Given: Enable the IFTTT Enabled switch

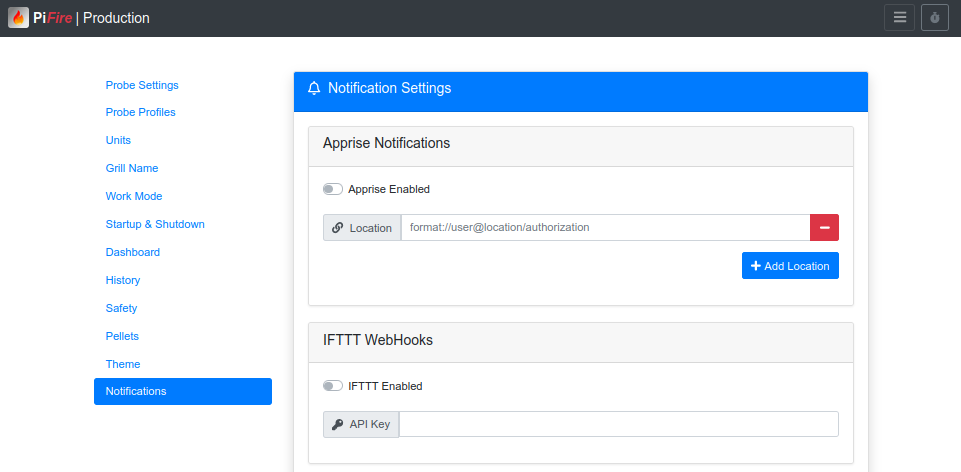Looking at the screenshot, I should click(333, 386).
